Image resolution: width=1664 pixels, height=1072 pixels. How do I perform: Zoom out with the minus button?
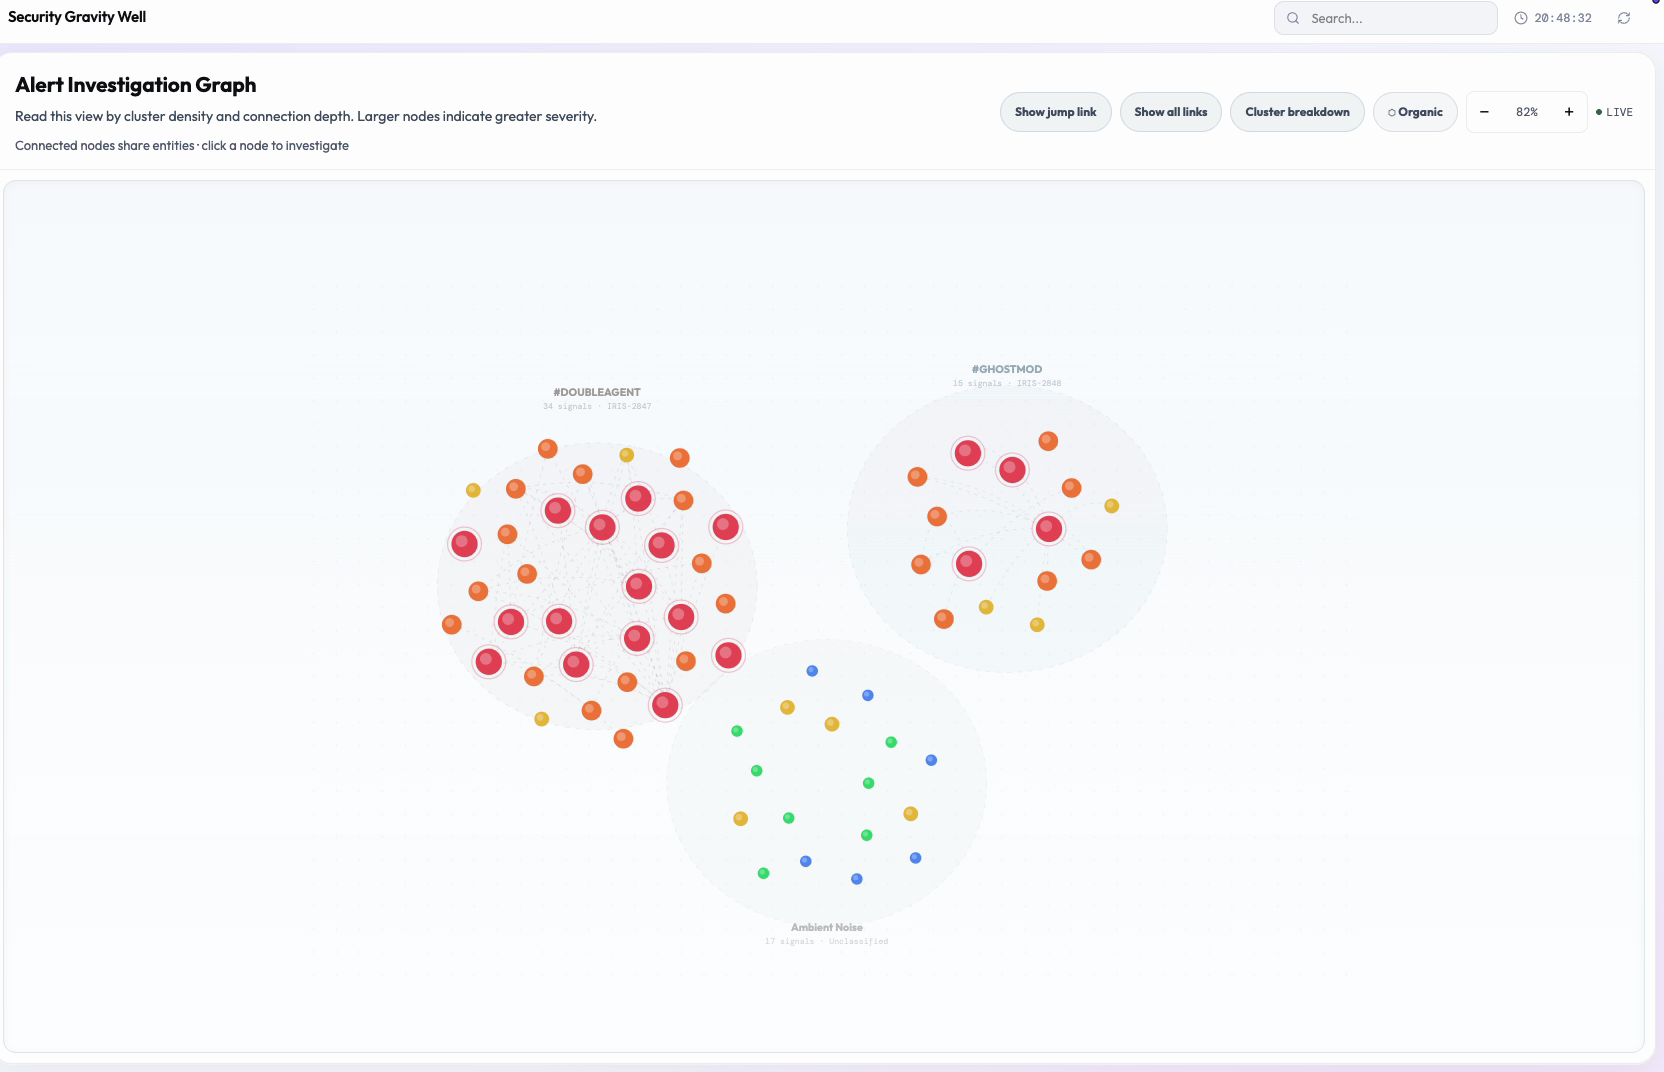[x=1484, y=112]
